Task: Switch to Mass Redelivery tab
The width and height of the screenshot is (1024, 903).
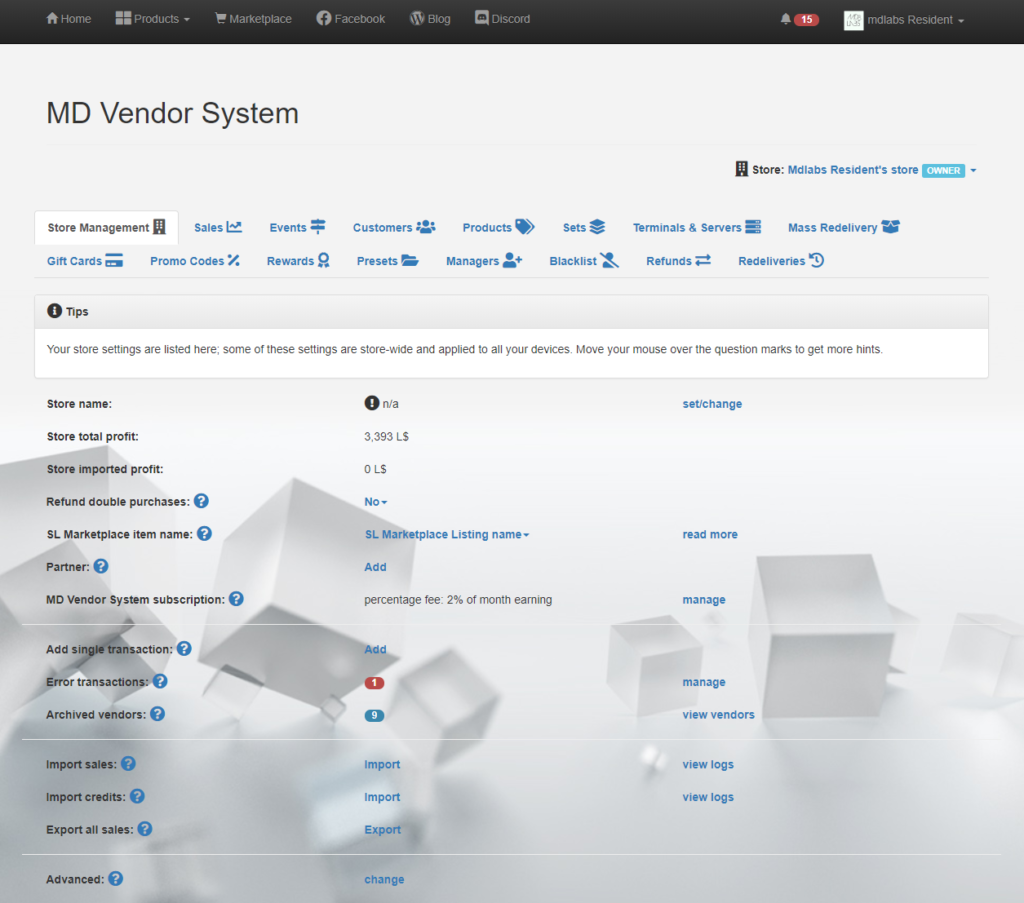Action: pyautogui.click(x=844, y=227)
